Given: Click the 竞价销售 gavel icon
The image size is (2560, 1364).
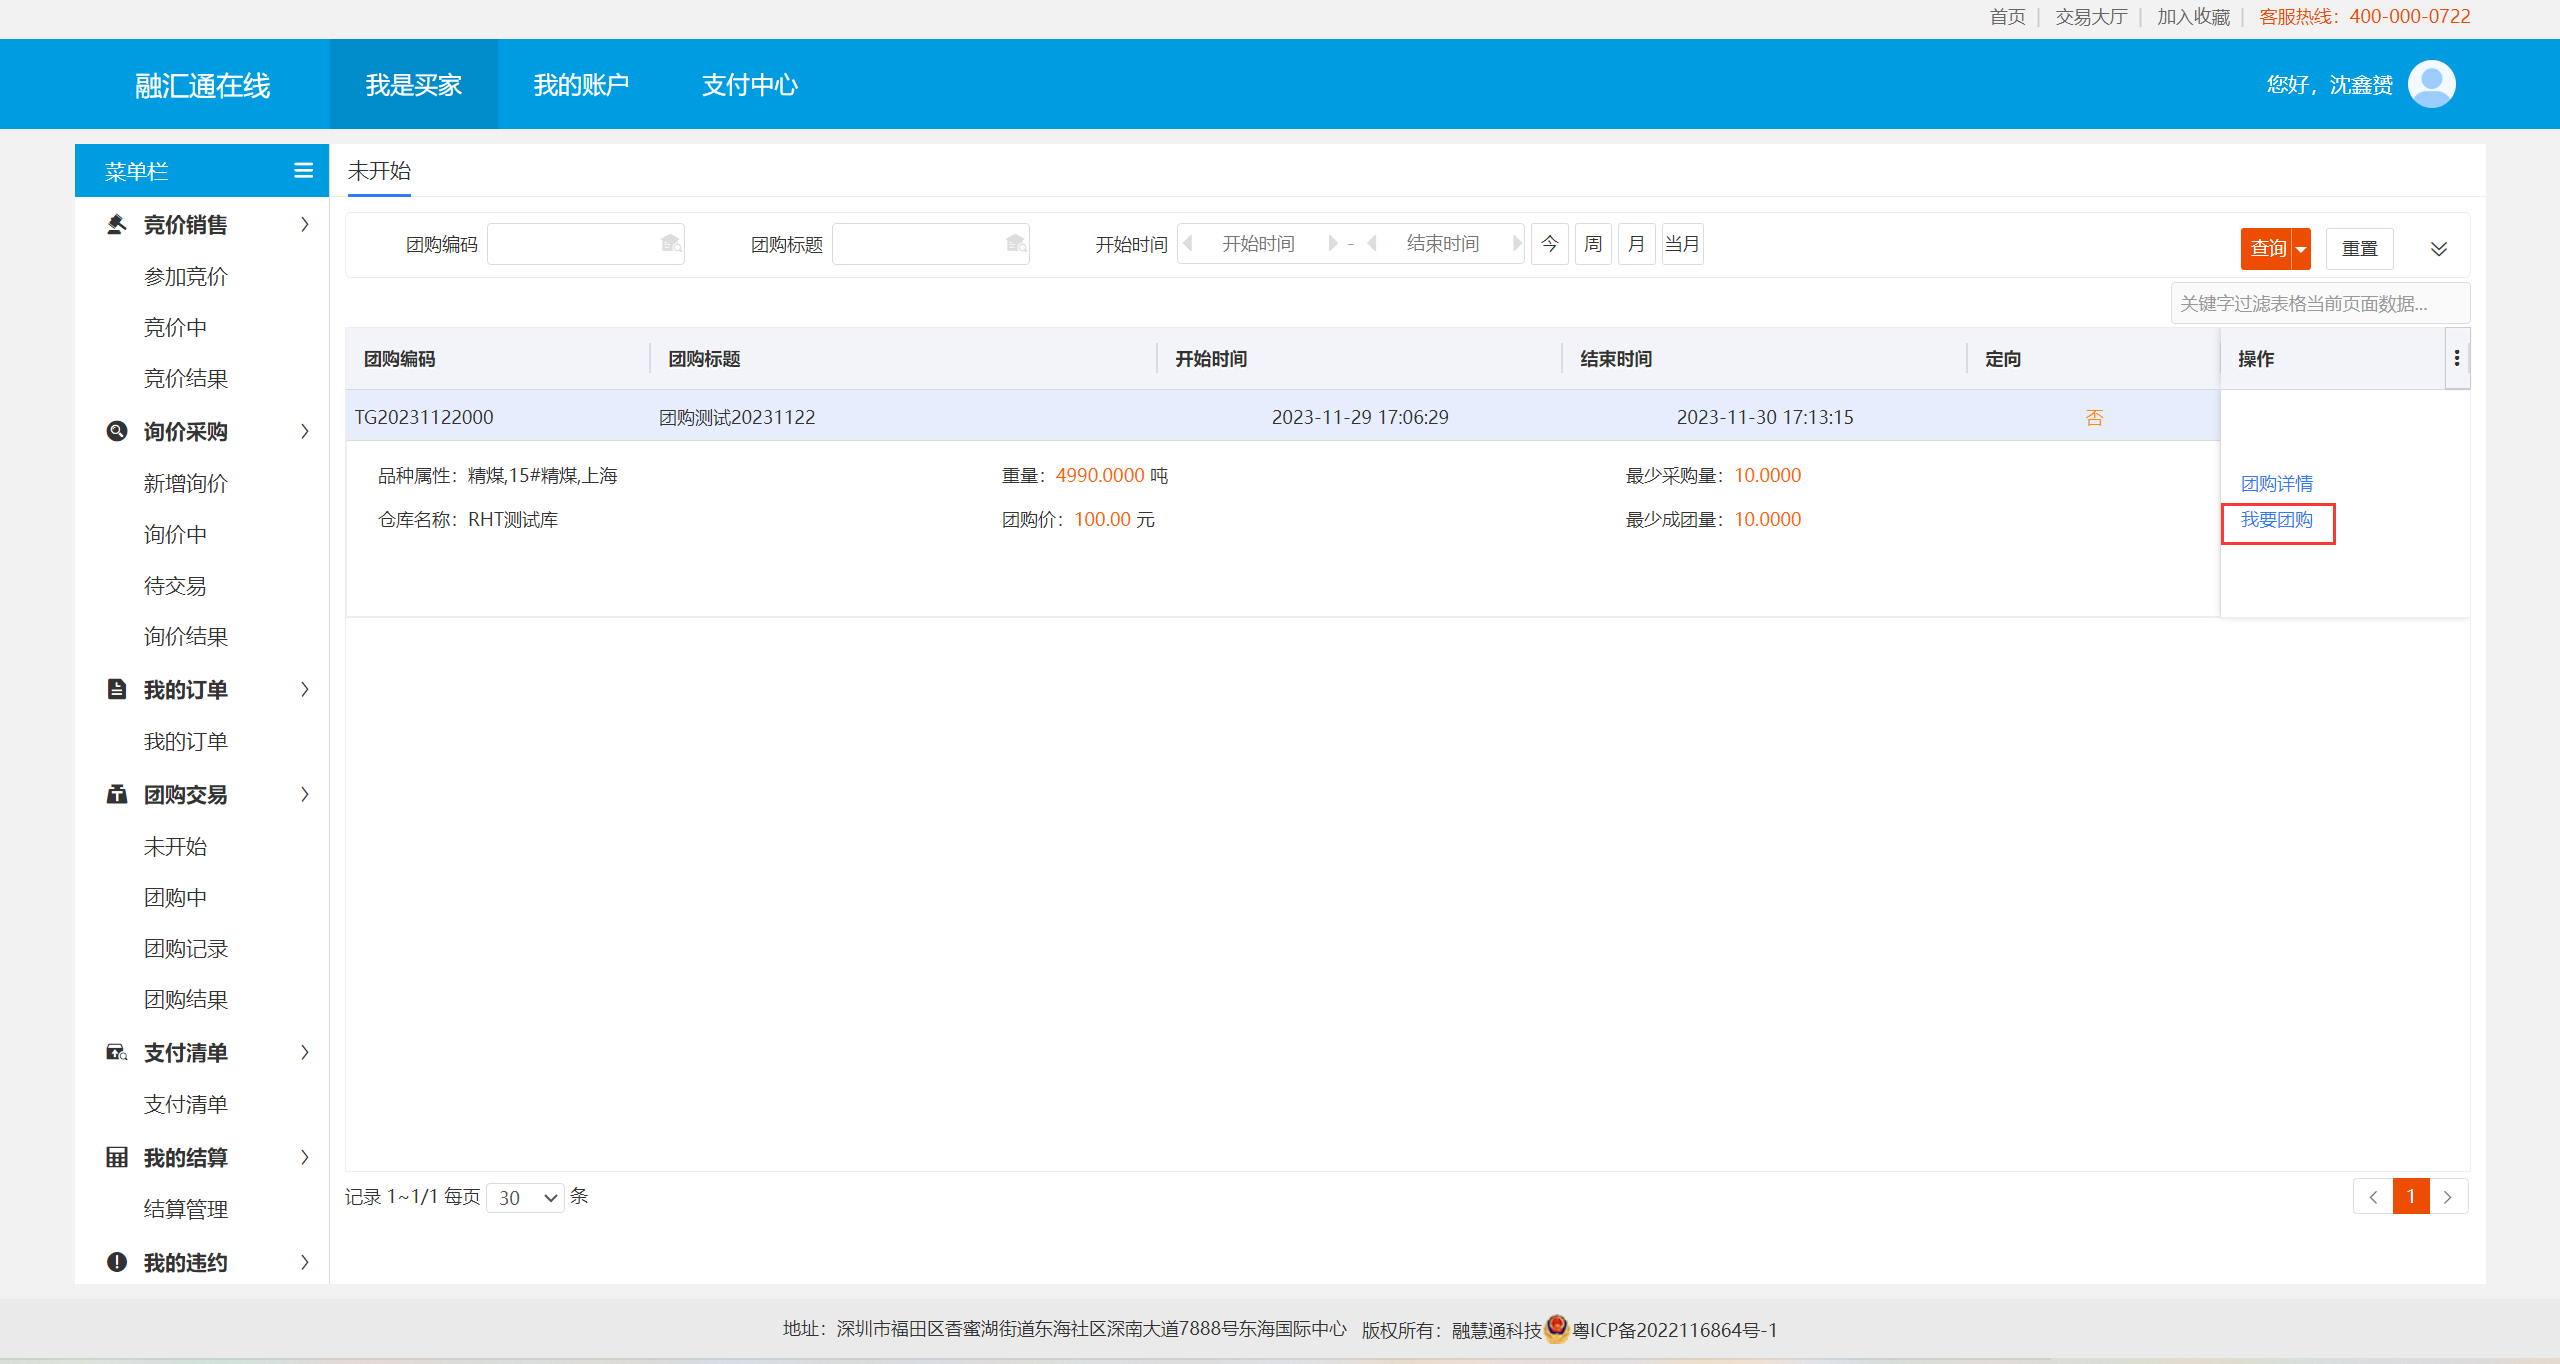Looking at the screenshot, I should click(117, 224).
